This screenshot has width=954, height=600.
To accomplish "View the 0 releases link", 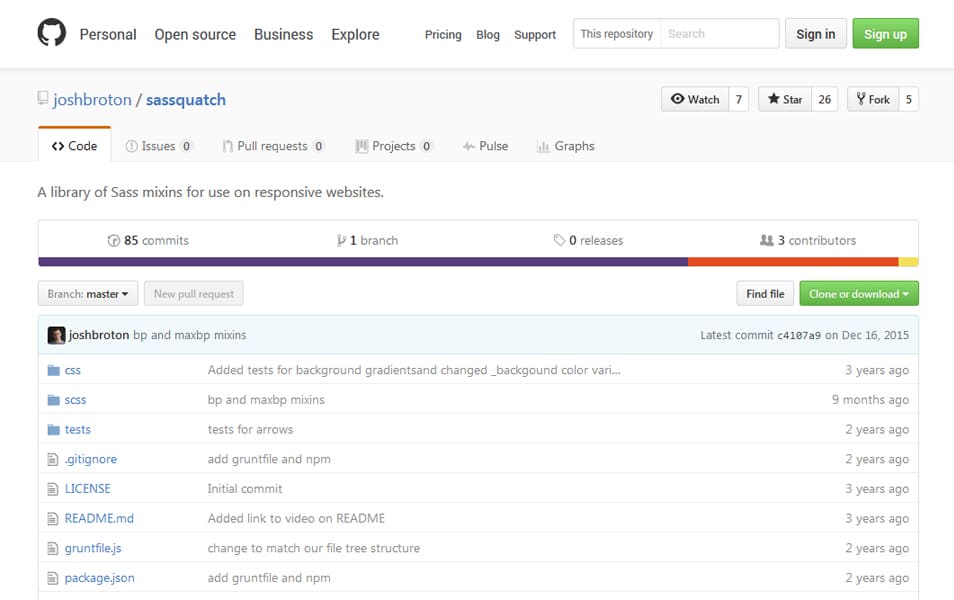I will point(588,240).
